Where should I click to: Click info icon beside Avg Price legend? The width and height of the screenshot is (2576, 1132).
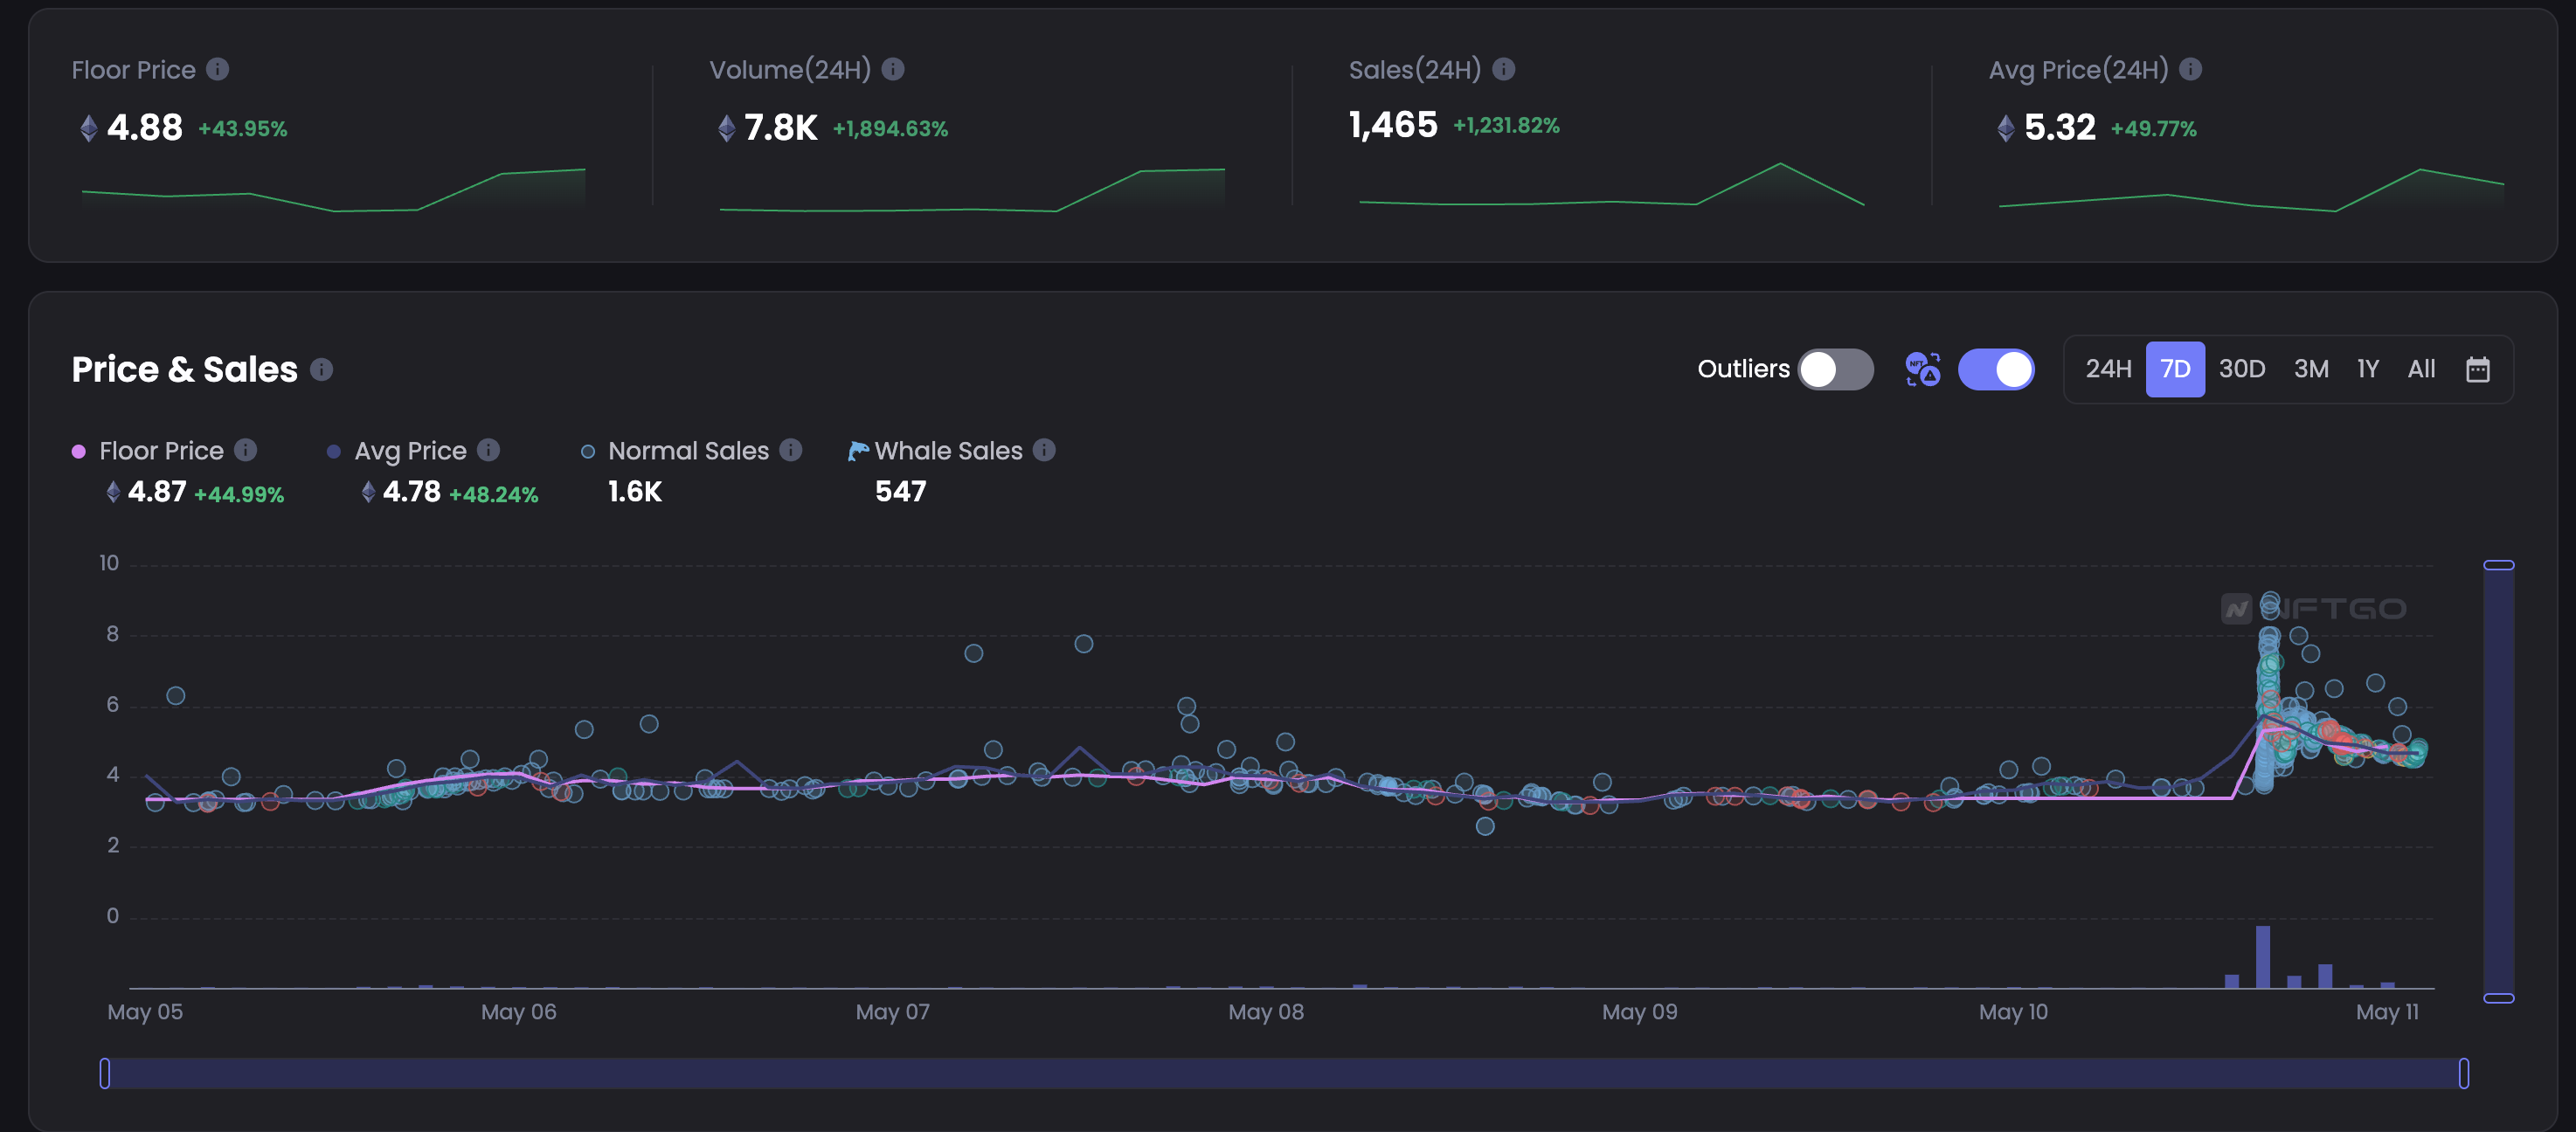click(488, 450)
